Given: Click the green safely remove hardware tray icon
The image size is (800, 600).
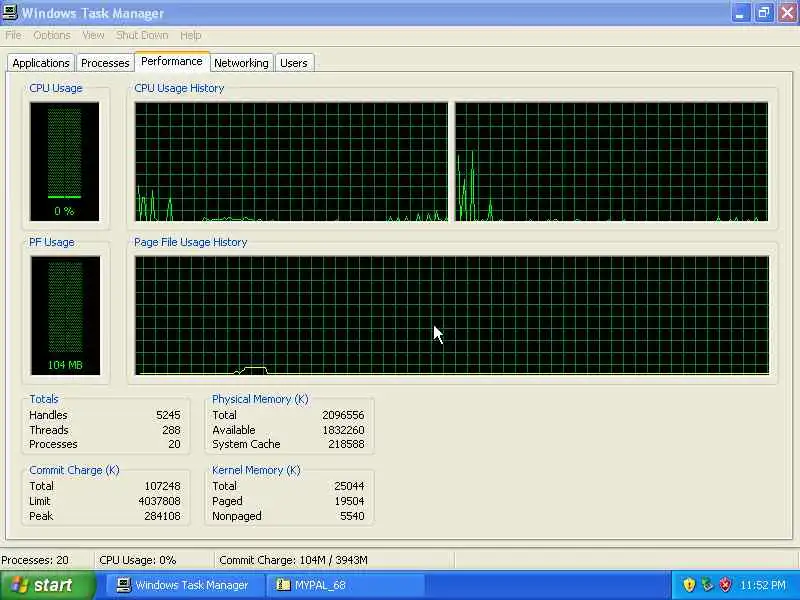Looking at the screenshot, I should point(707,585).
